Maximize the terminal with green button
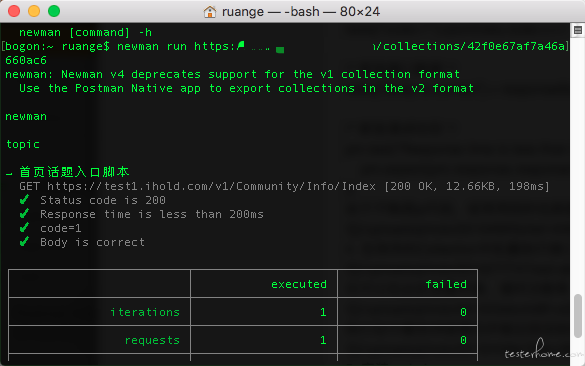The height and width of the screenshot is (366, 585). tap(54, 11)
